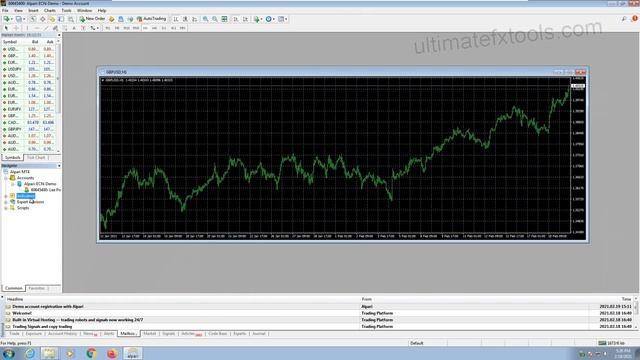Toggle the Chart Shift icon
The width and height of the screenshot is (640, 360).
click(x=245, y=19)
